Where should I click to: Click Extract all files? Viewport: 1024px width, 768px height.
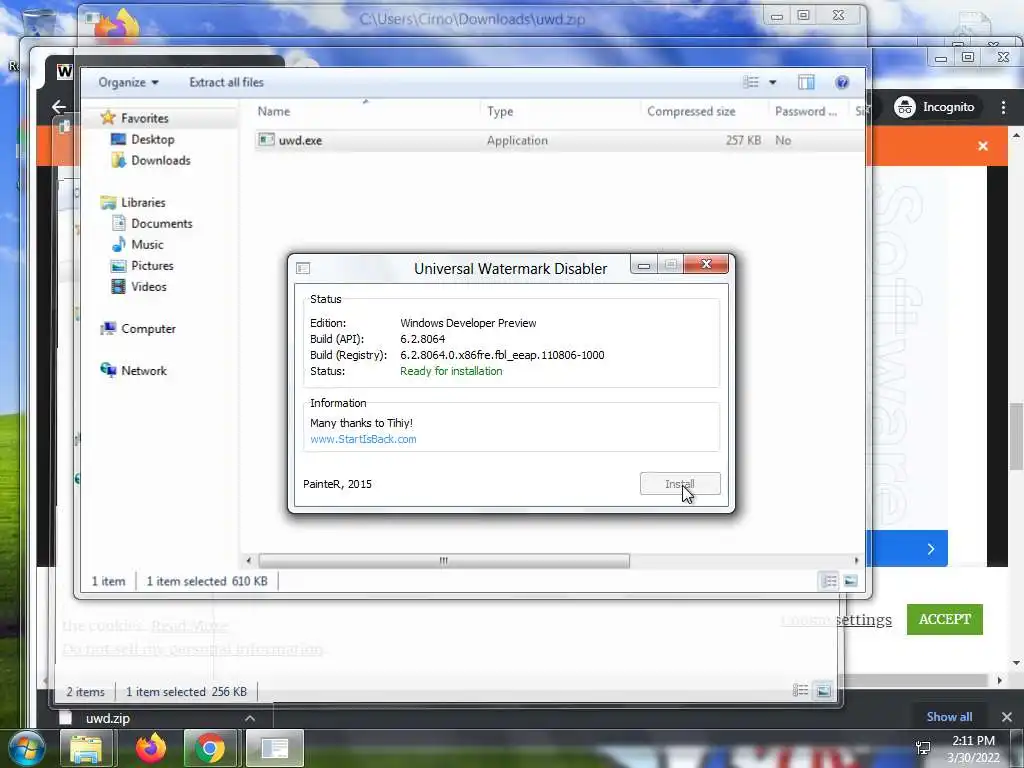tap(227, 82)
